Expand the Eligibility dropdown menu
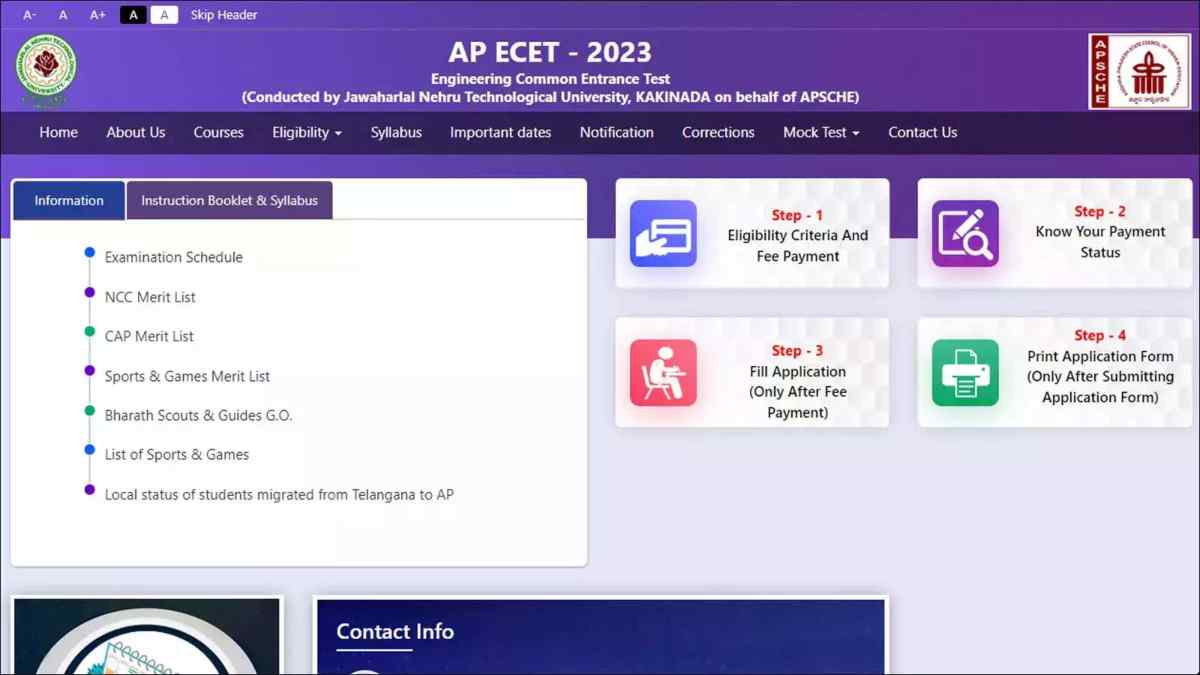 tap(306, 132)
